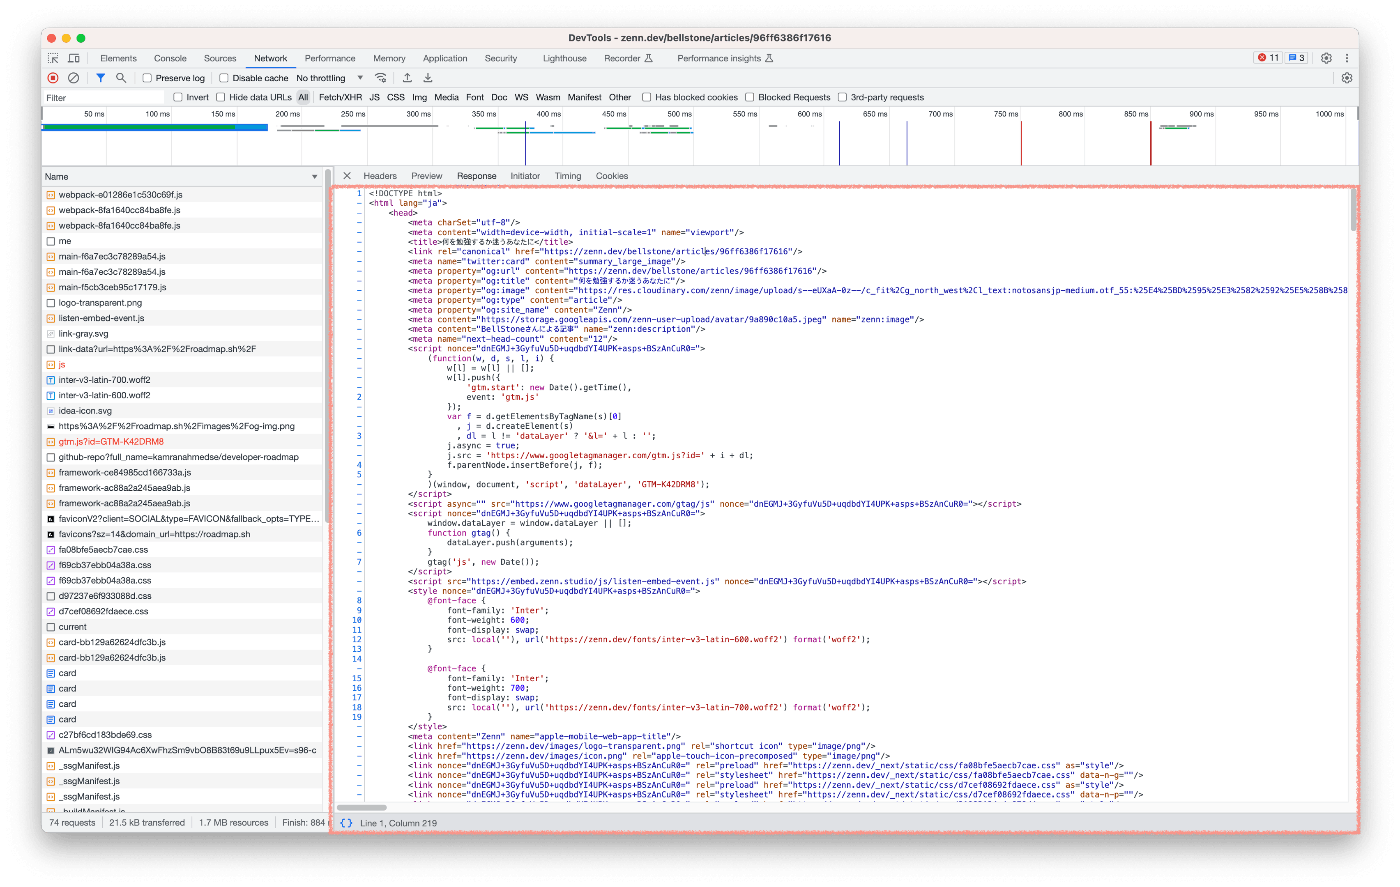Open network conditions wifi icon
The width and height of the screenshot is (1400, 887).
click(x=381, y=78)
